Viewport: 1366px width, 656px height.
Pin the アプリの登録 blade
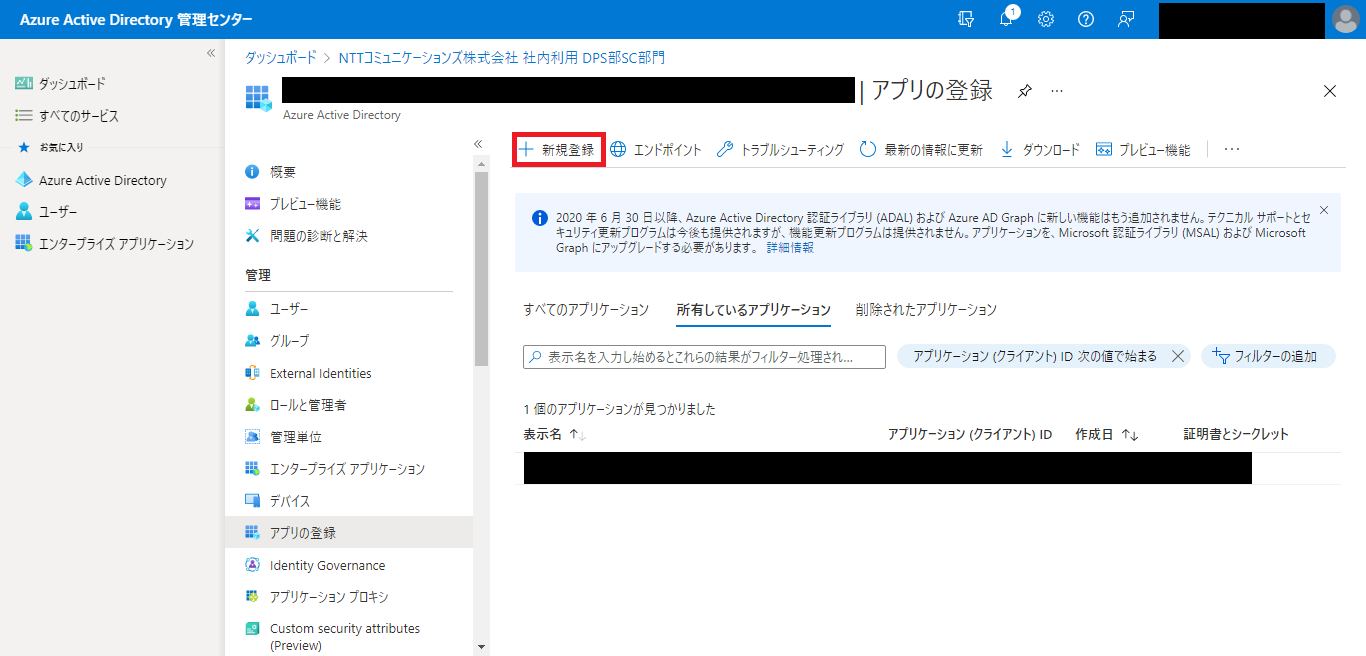tap(1024, 91)
